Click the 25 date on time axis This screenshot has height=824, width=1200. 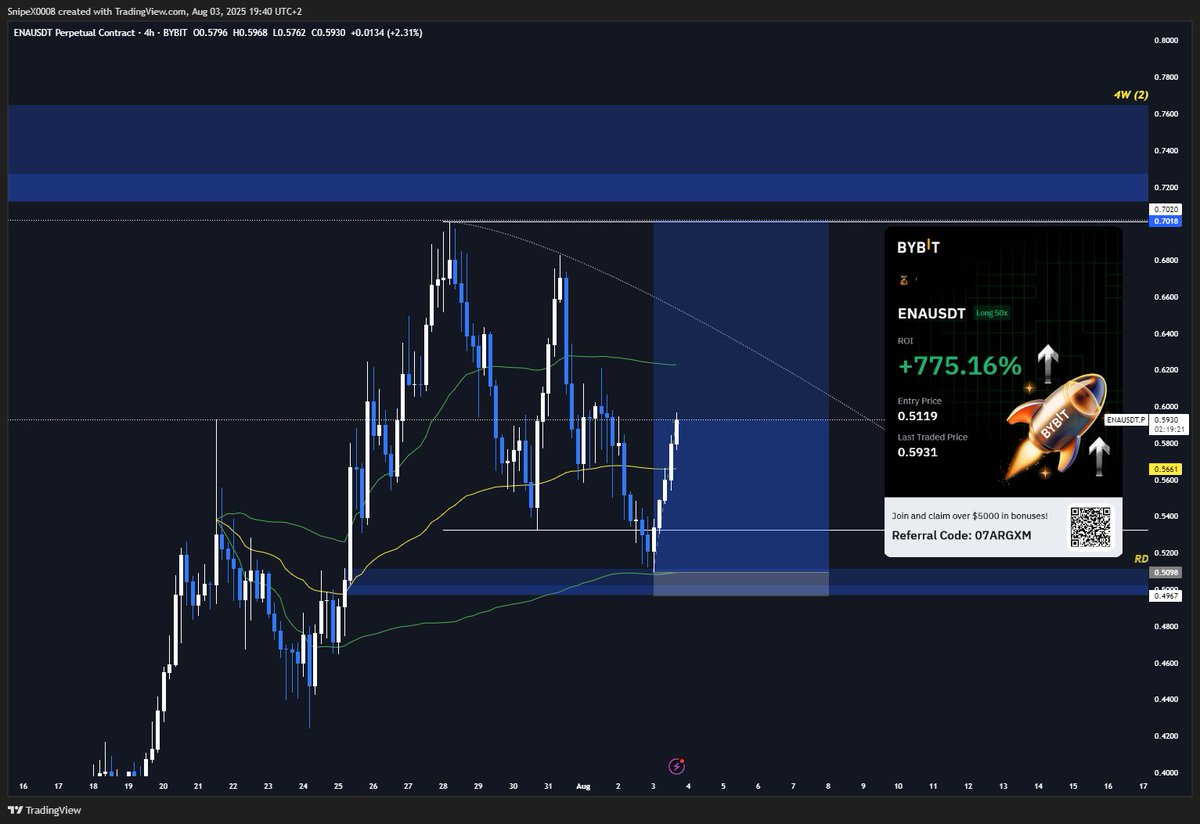click(337, 787)
